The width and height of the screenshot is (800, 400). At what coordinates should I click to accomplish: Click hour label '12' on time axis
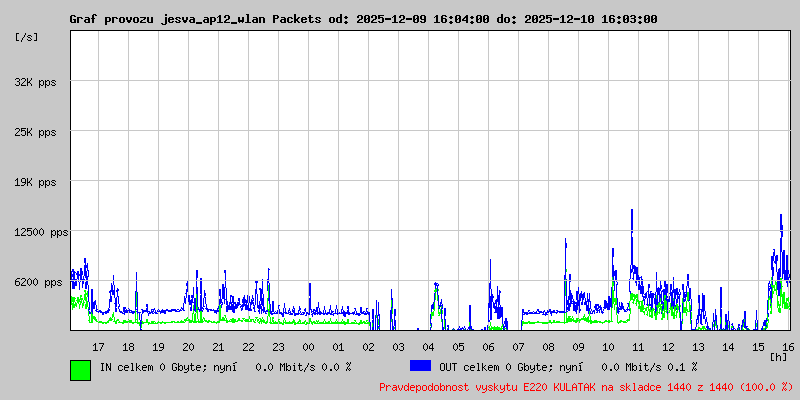pyautogui.click(x=668, y=347)
